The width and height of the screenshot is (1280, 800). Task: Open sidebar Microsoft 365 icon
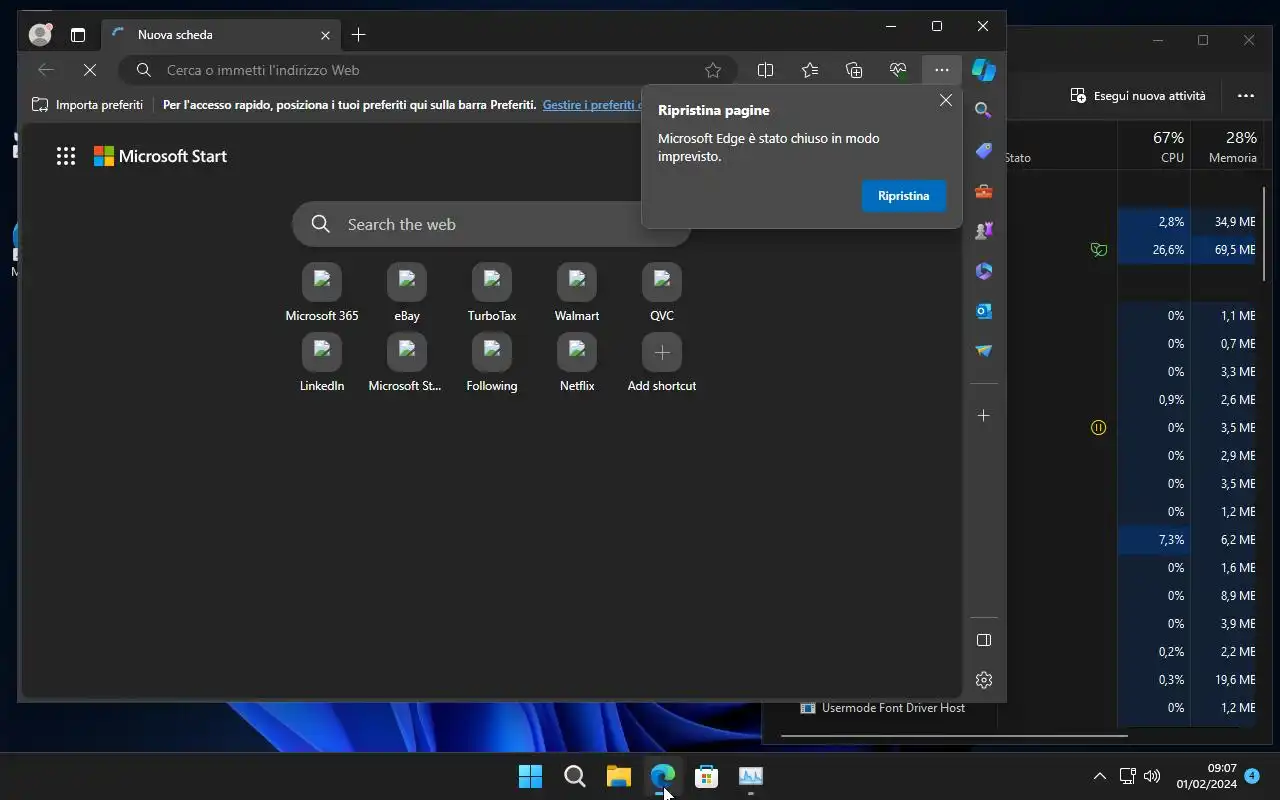[x=983, y=271]
